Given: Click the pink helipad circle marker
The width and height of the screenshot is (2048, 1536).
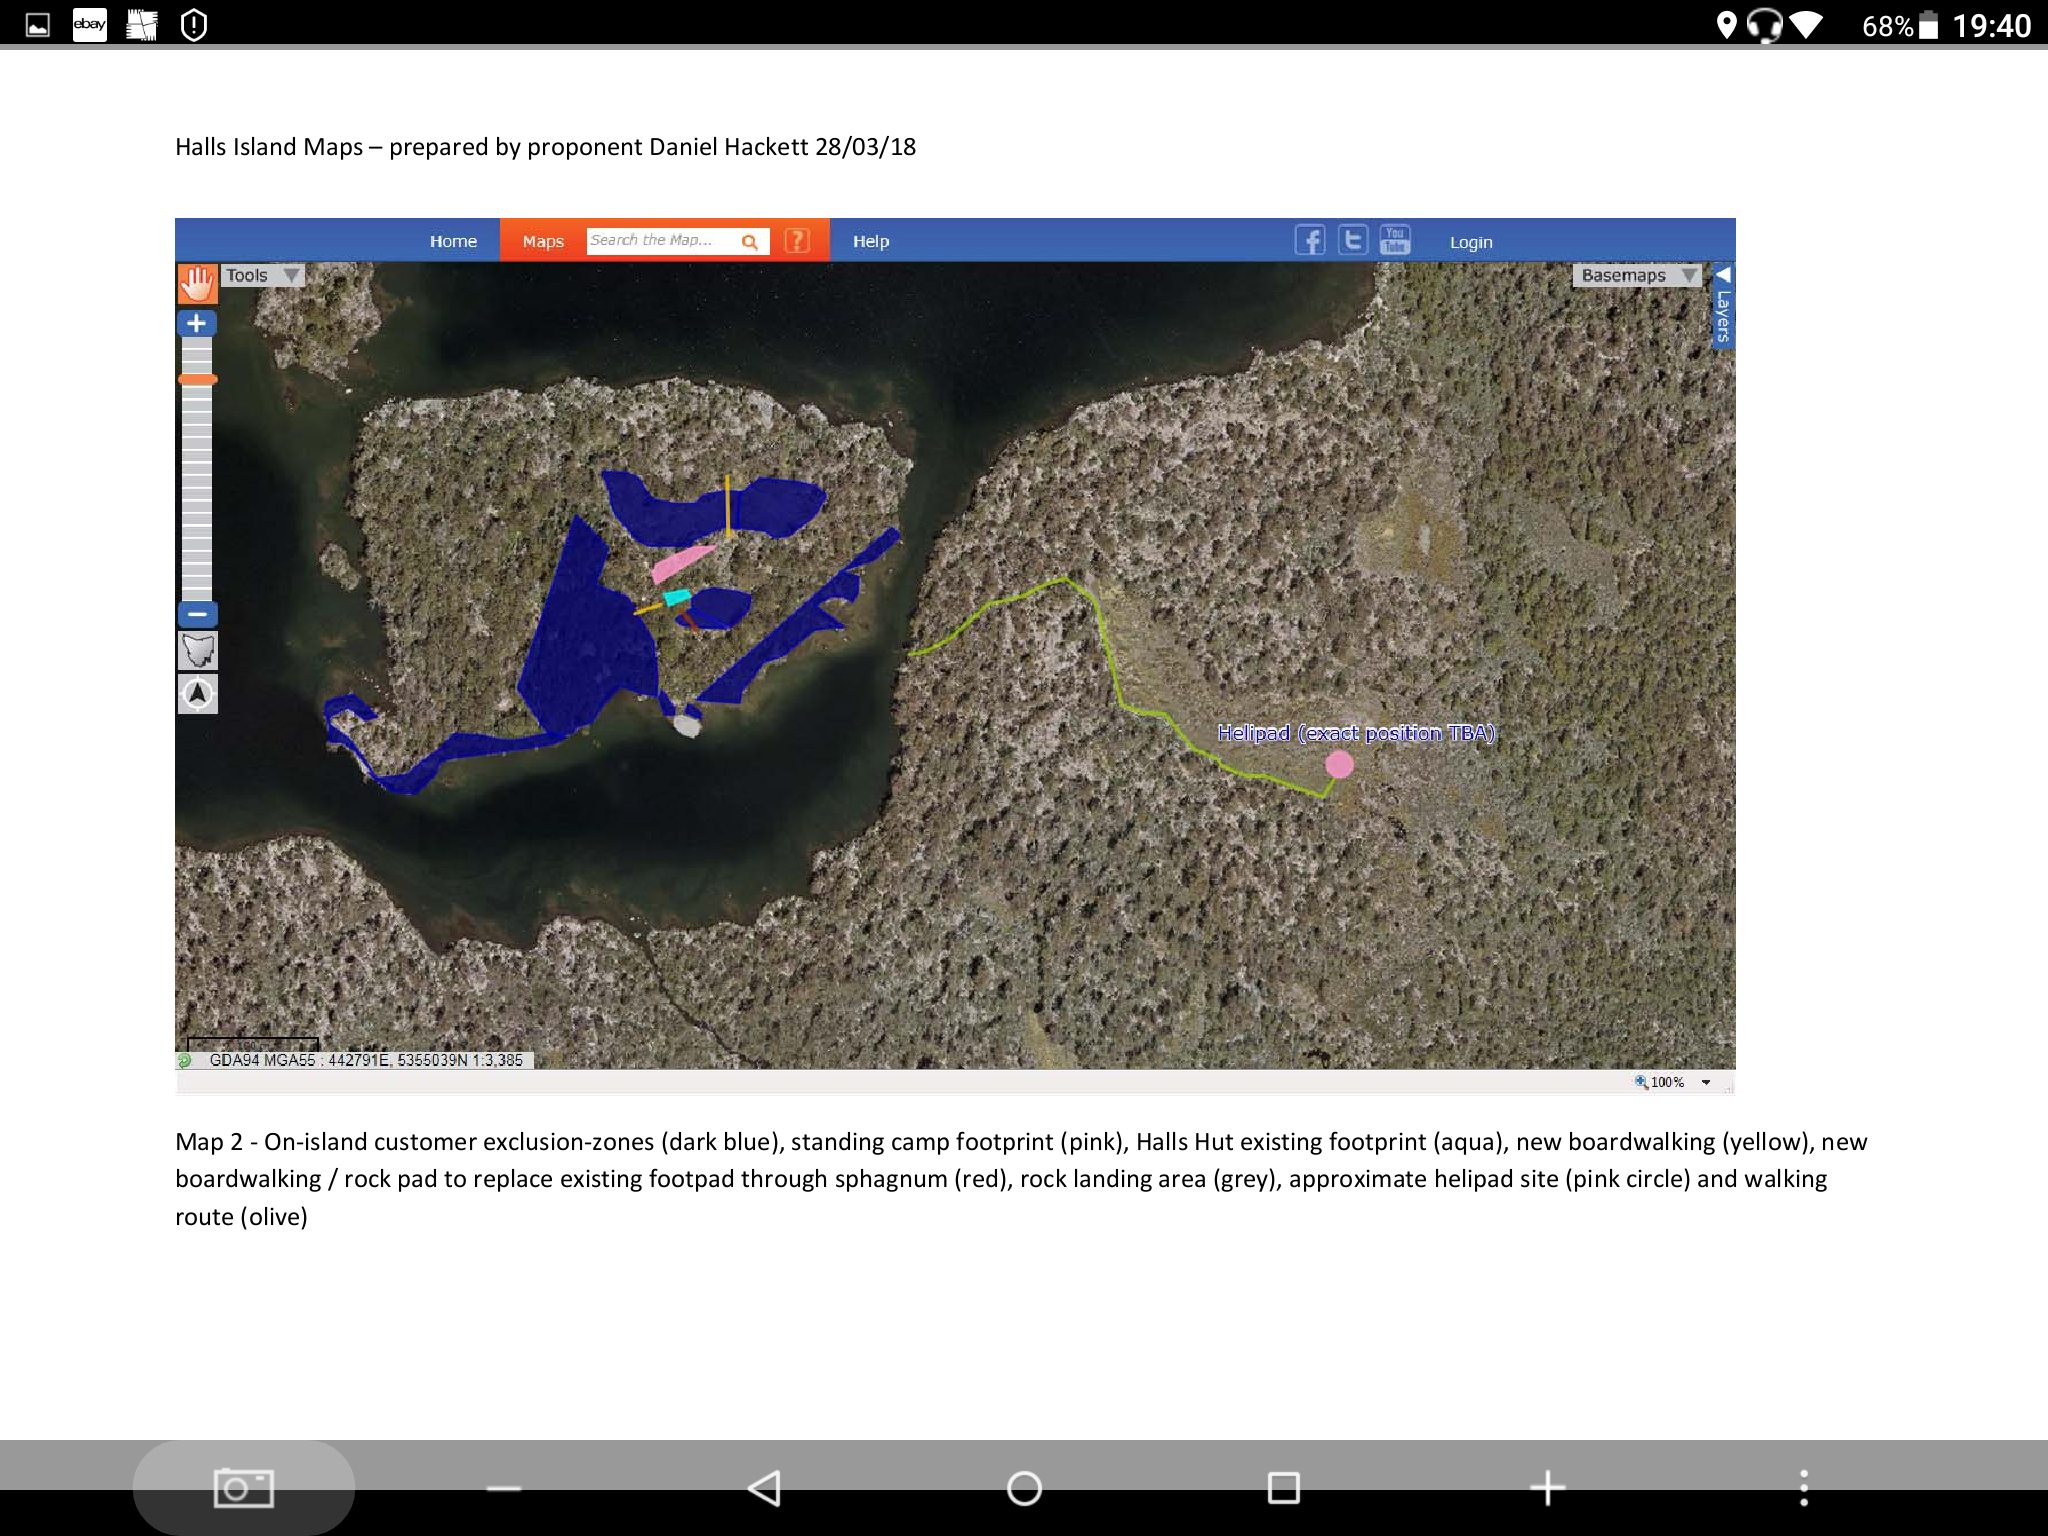Looking at the screenshot, I should click(x=1339, y=765).
